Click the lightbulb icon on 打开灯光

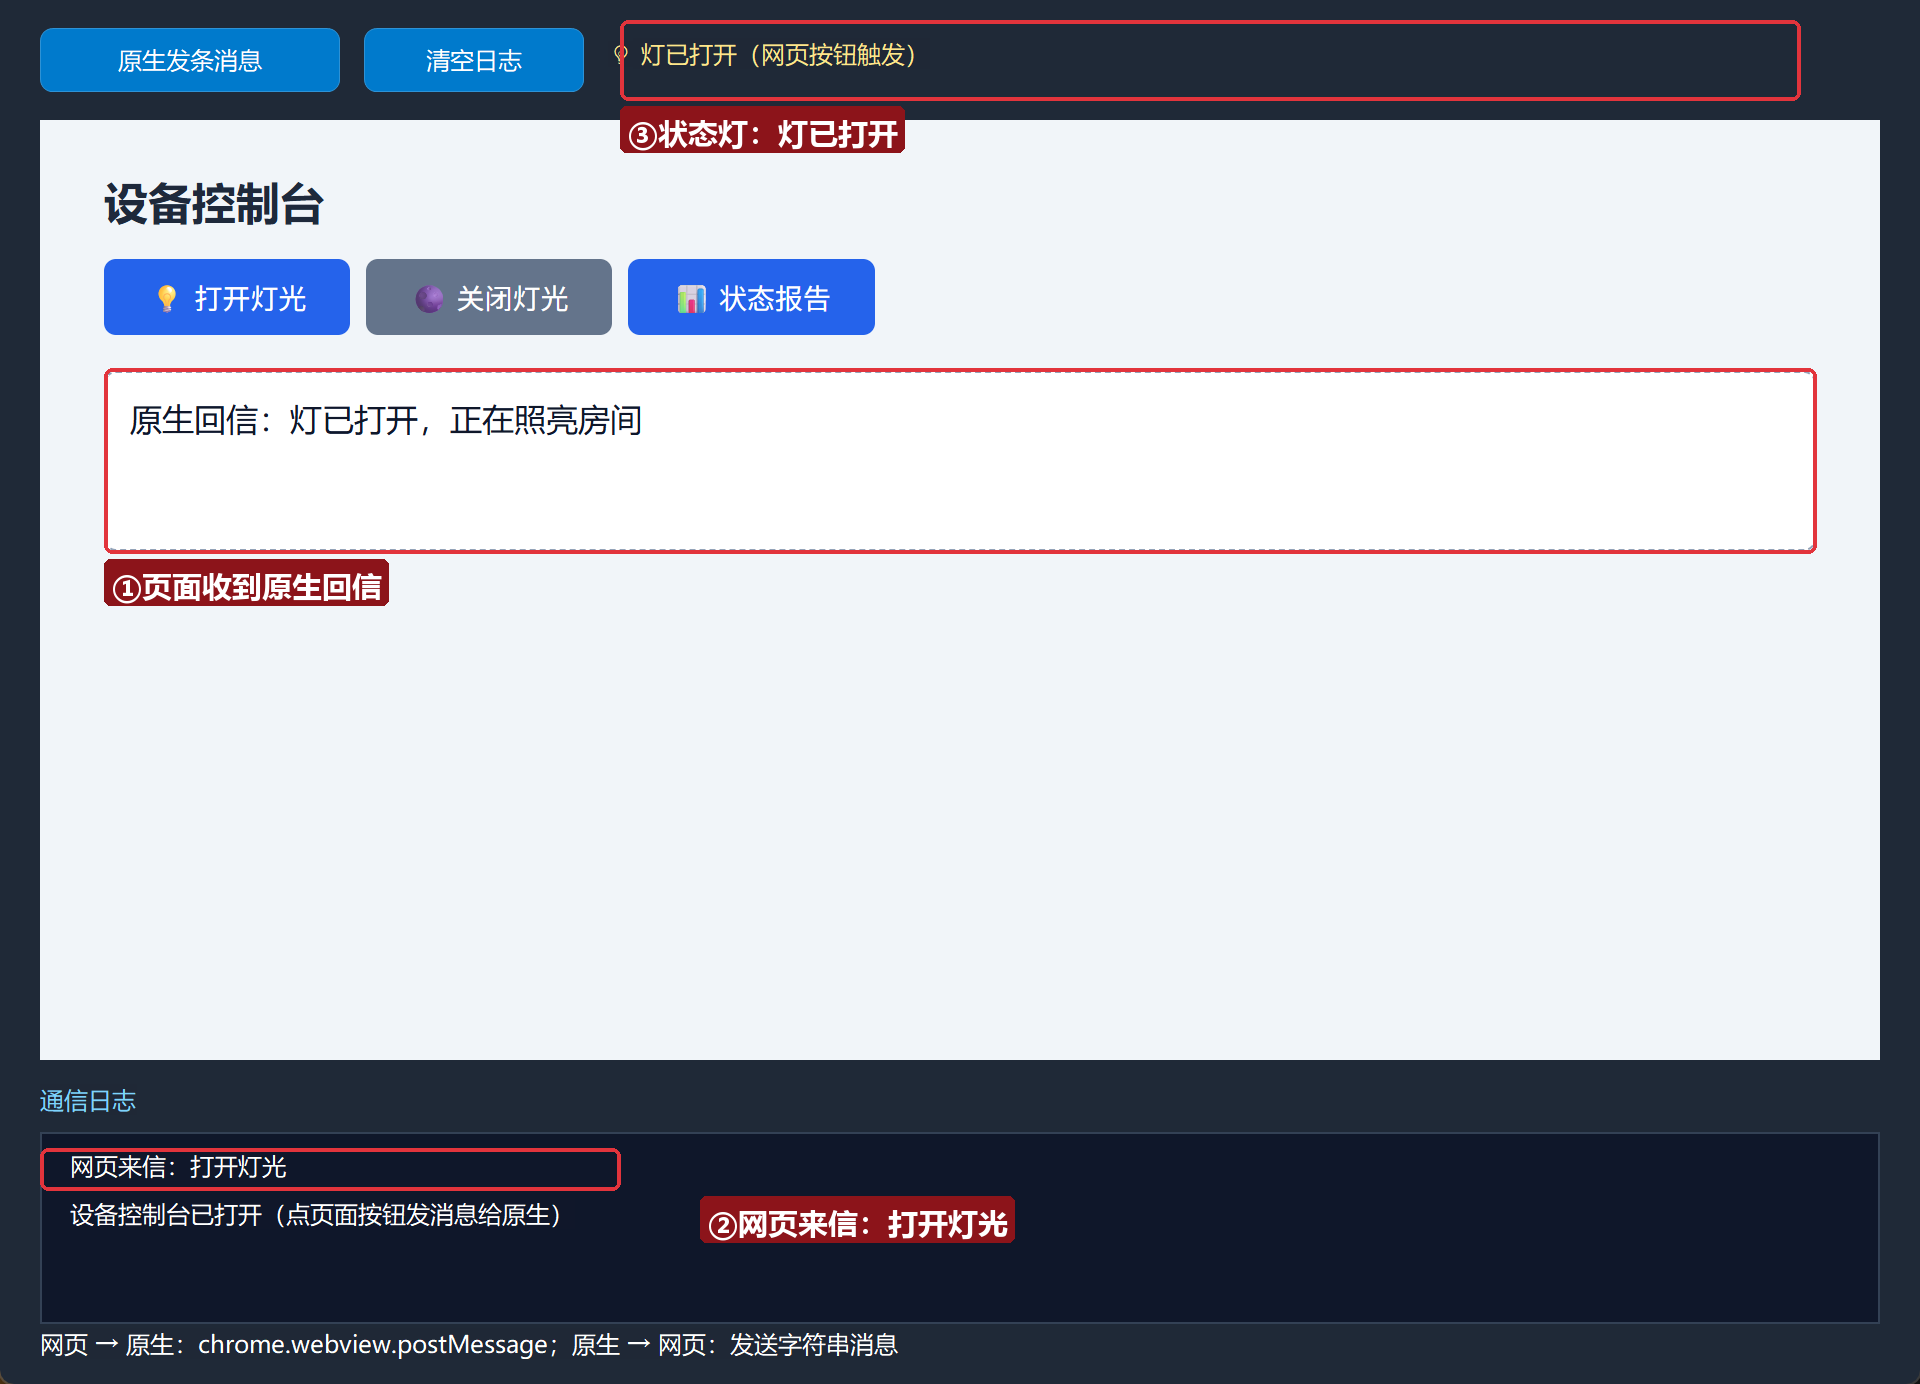tap(167, 298)
